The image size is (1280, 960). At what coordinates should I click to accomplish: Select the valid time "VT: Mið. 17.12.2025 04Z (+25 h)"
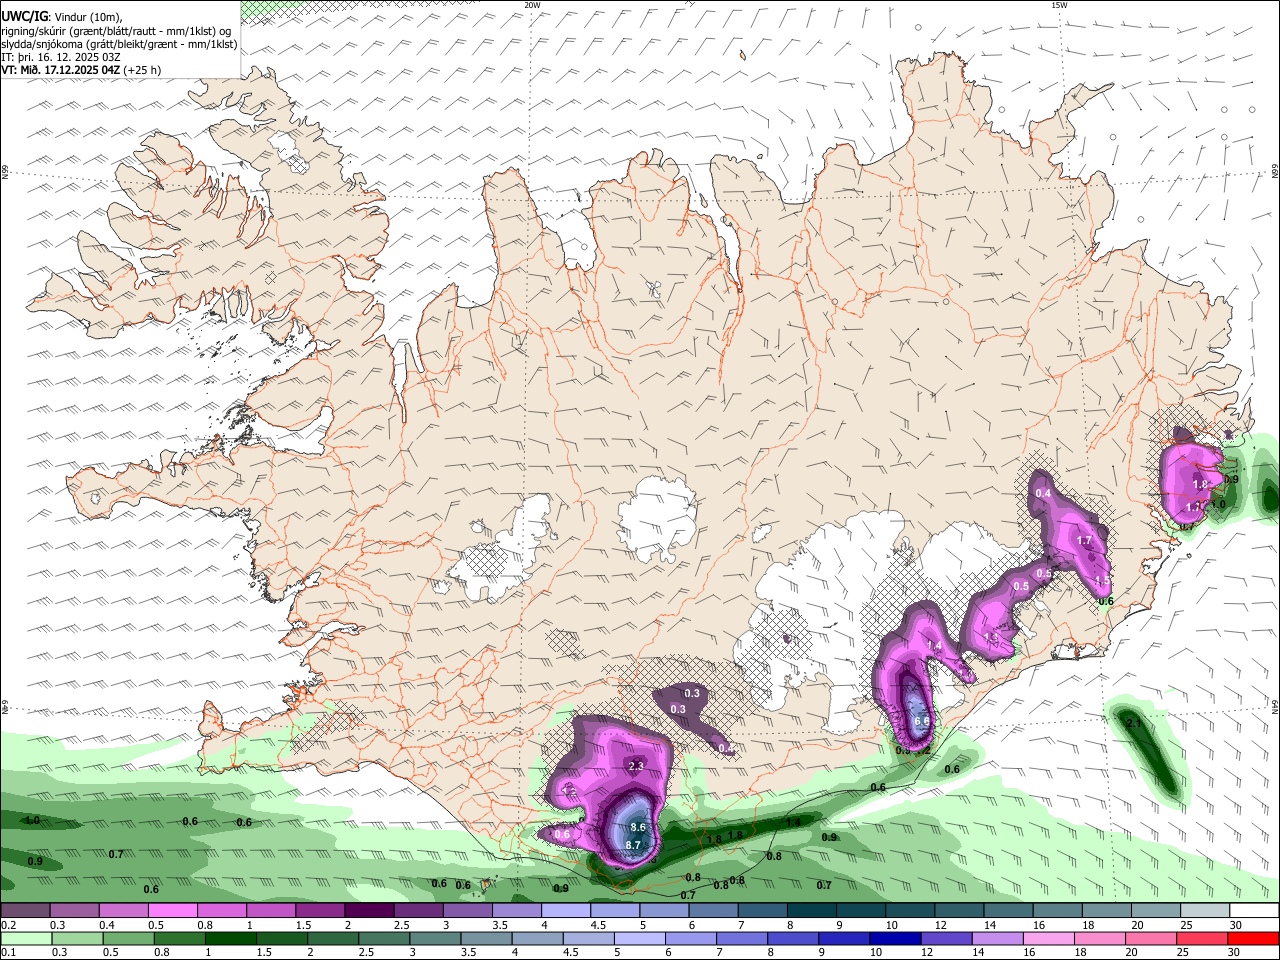pos(81,70)
